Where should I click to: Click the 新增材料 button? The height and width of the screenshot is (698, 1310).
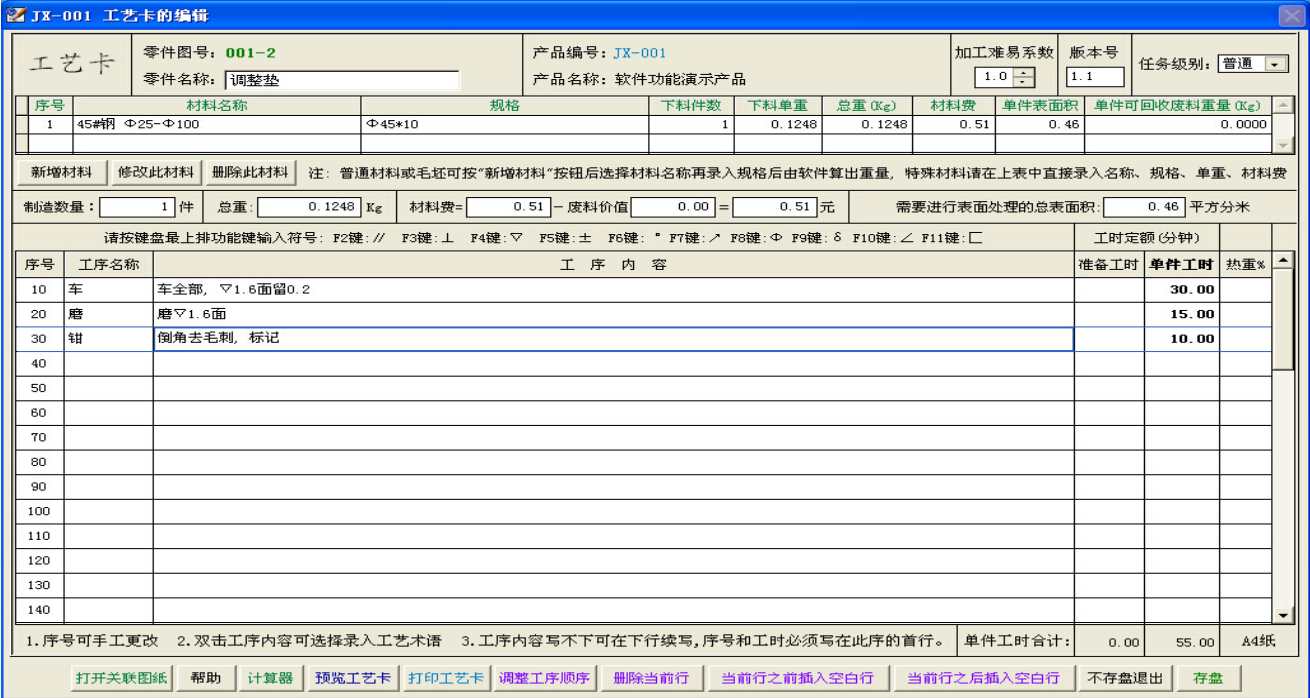click(x=61, y=173)
